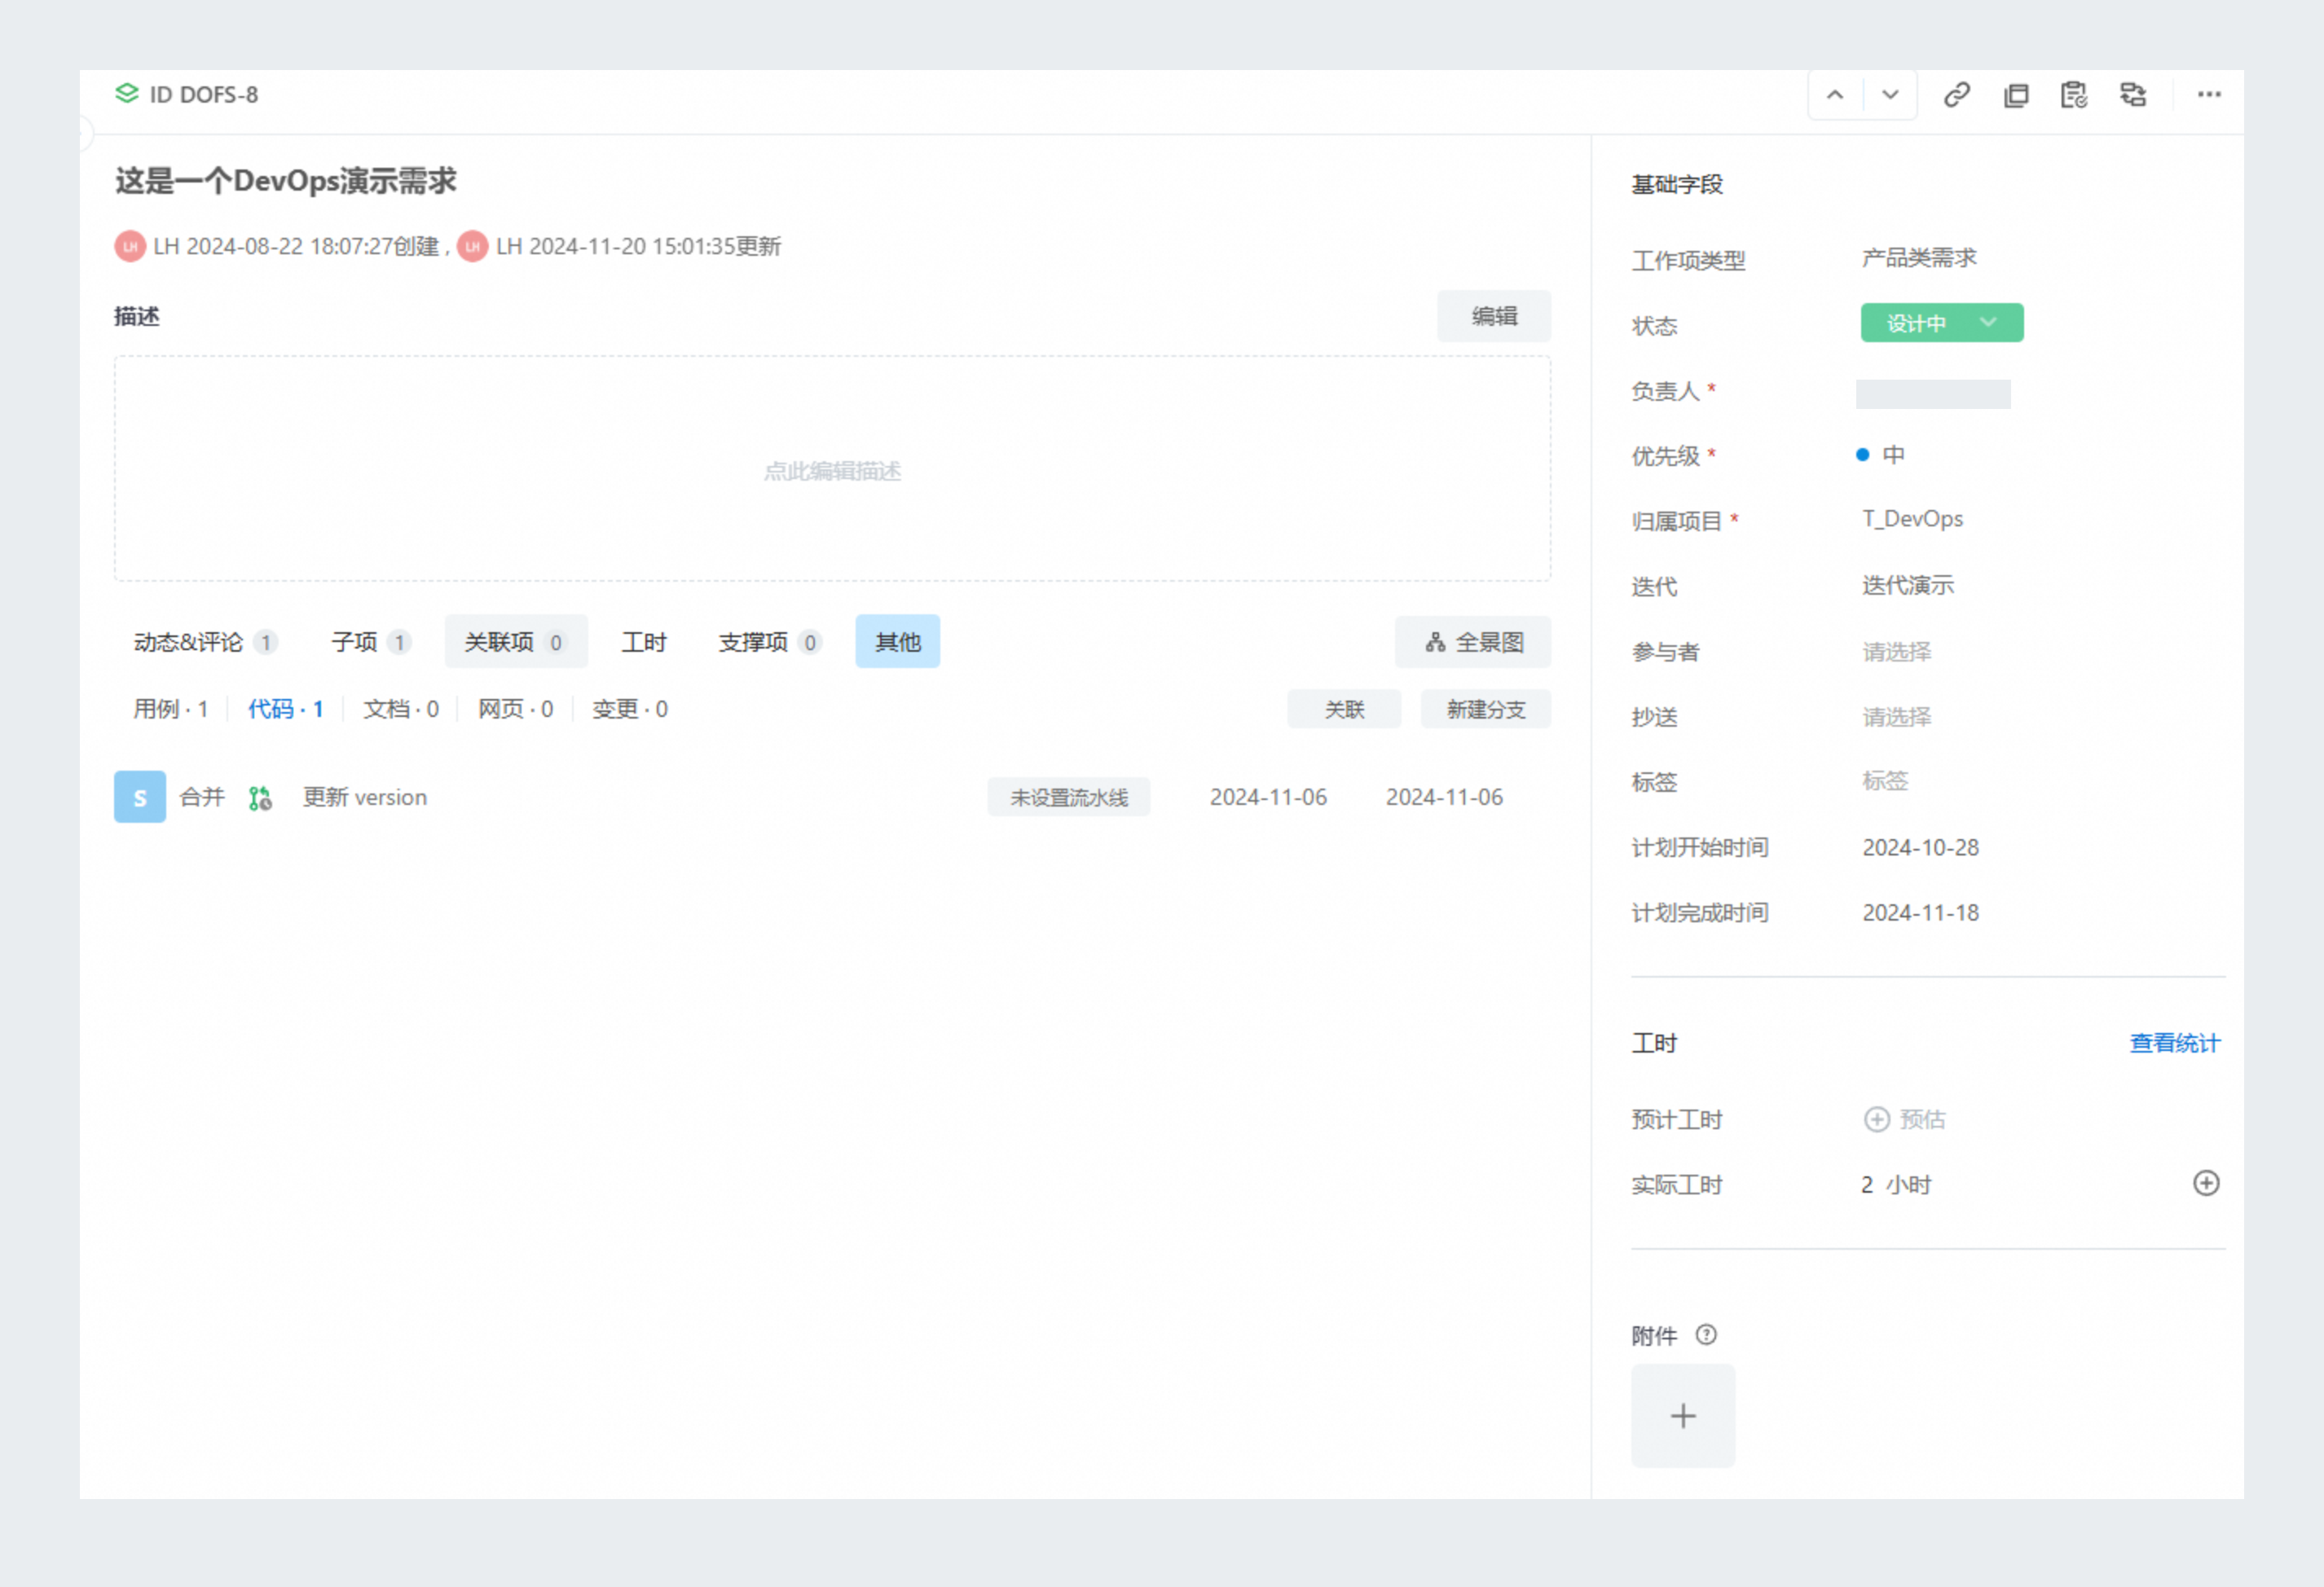Click the attachment help question icon
The width and height of the screenshot is (2324, 1587).
tap(1707, 1335)
